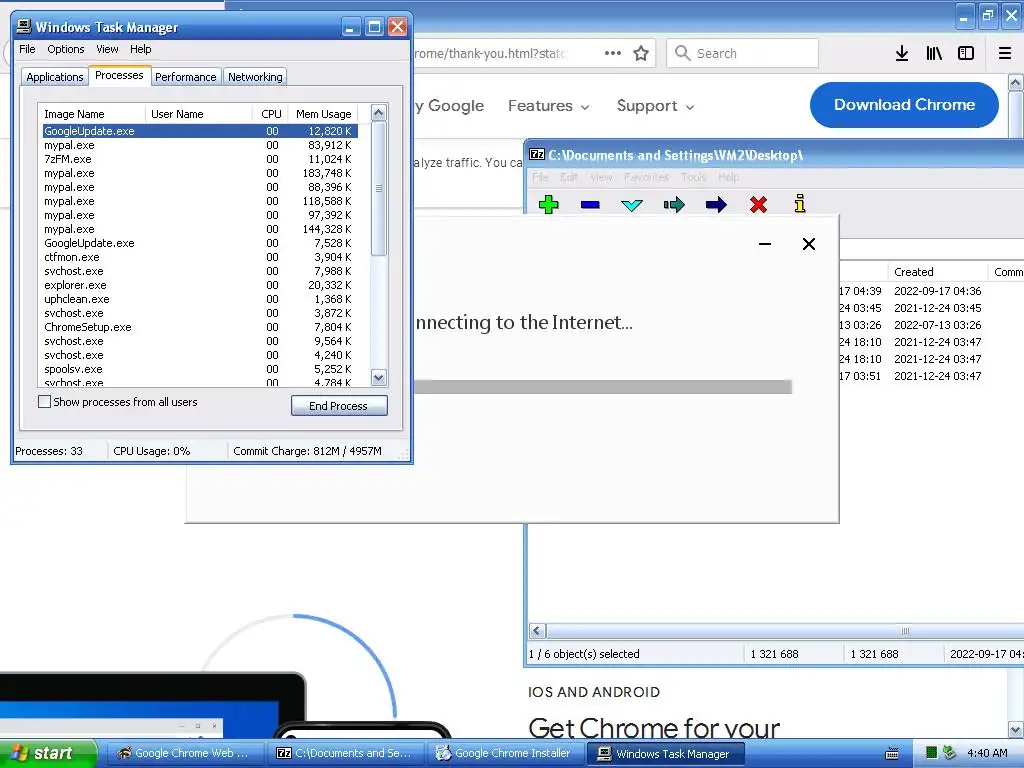Image resolution: width=1024 pixels, height=768 pixels.
Task: Click the network tray icon next to clock
Action: [x=950, y=753]
